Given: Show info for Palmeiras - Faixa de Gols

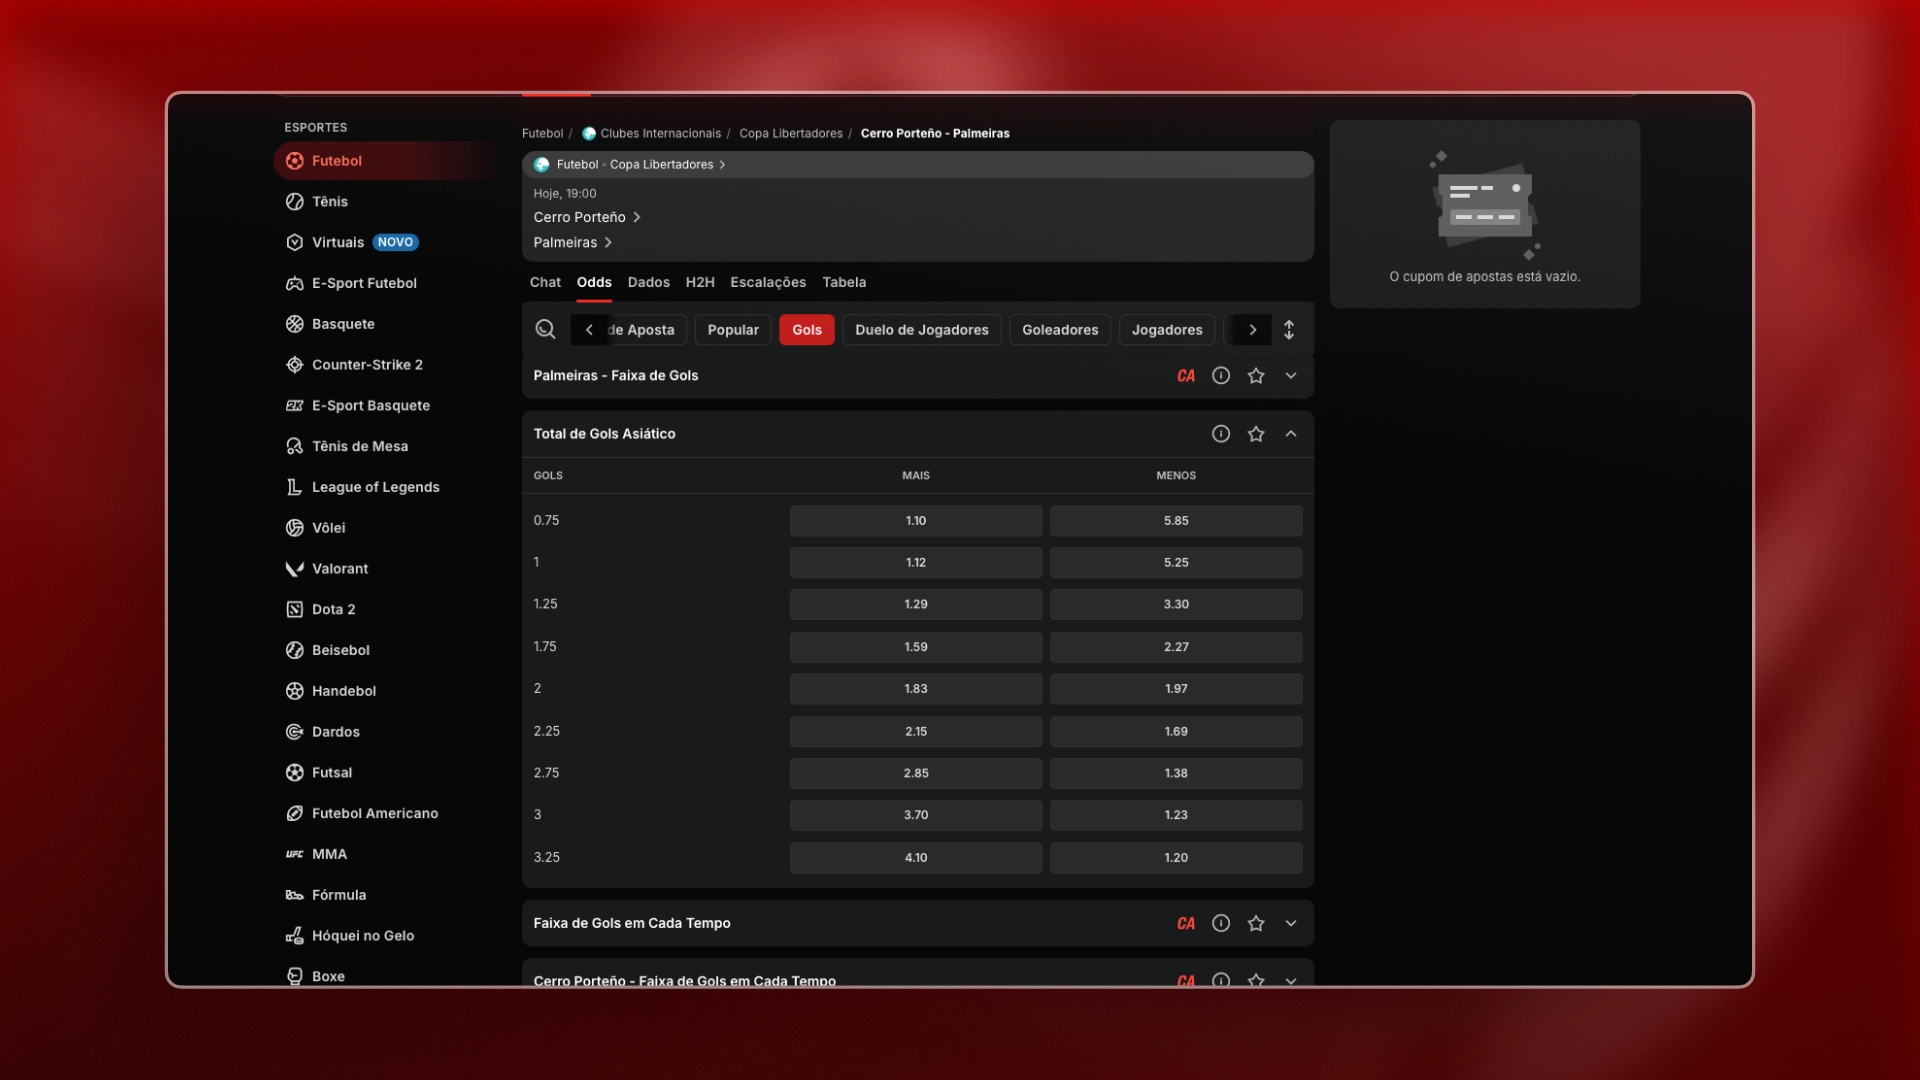Looking at the screenshot, I should pos(1221,376).
